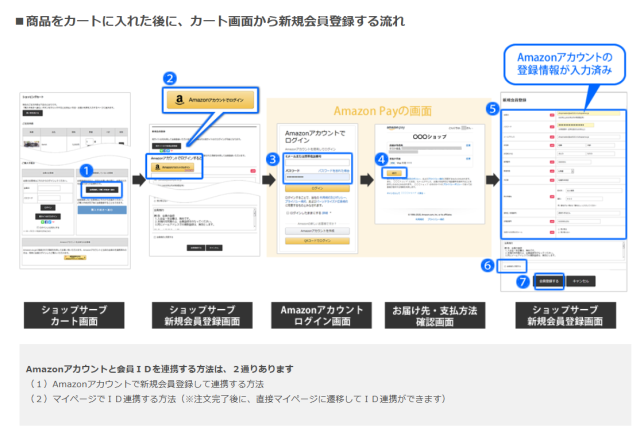Click the terms text scrollbar in the empty new-member form
Screen dimensions: 640x432
click(x=255, y=218)
